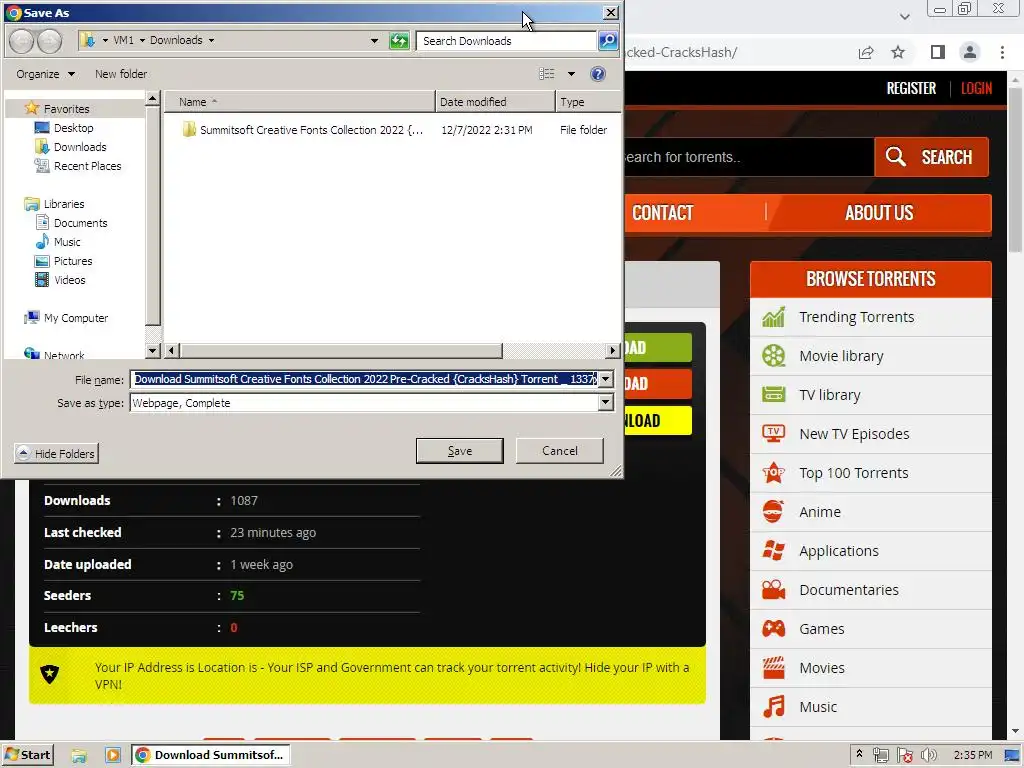
Task: Click the File name text field
Action: pos(364,379)
